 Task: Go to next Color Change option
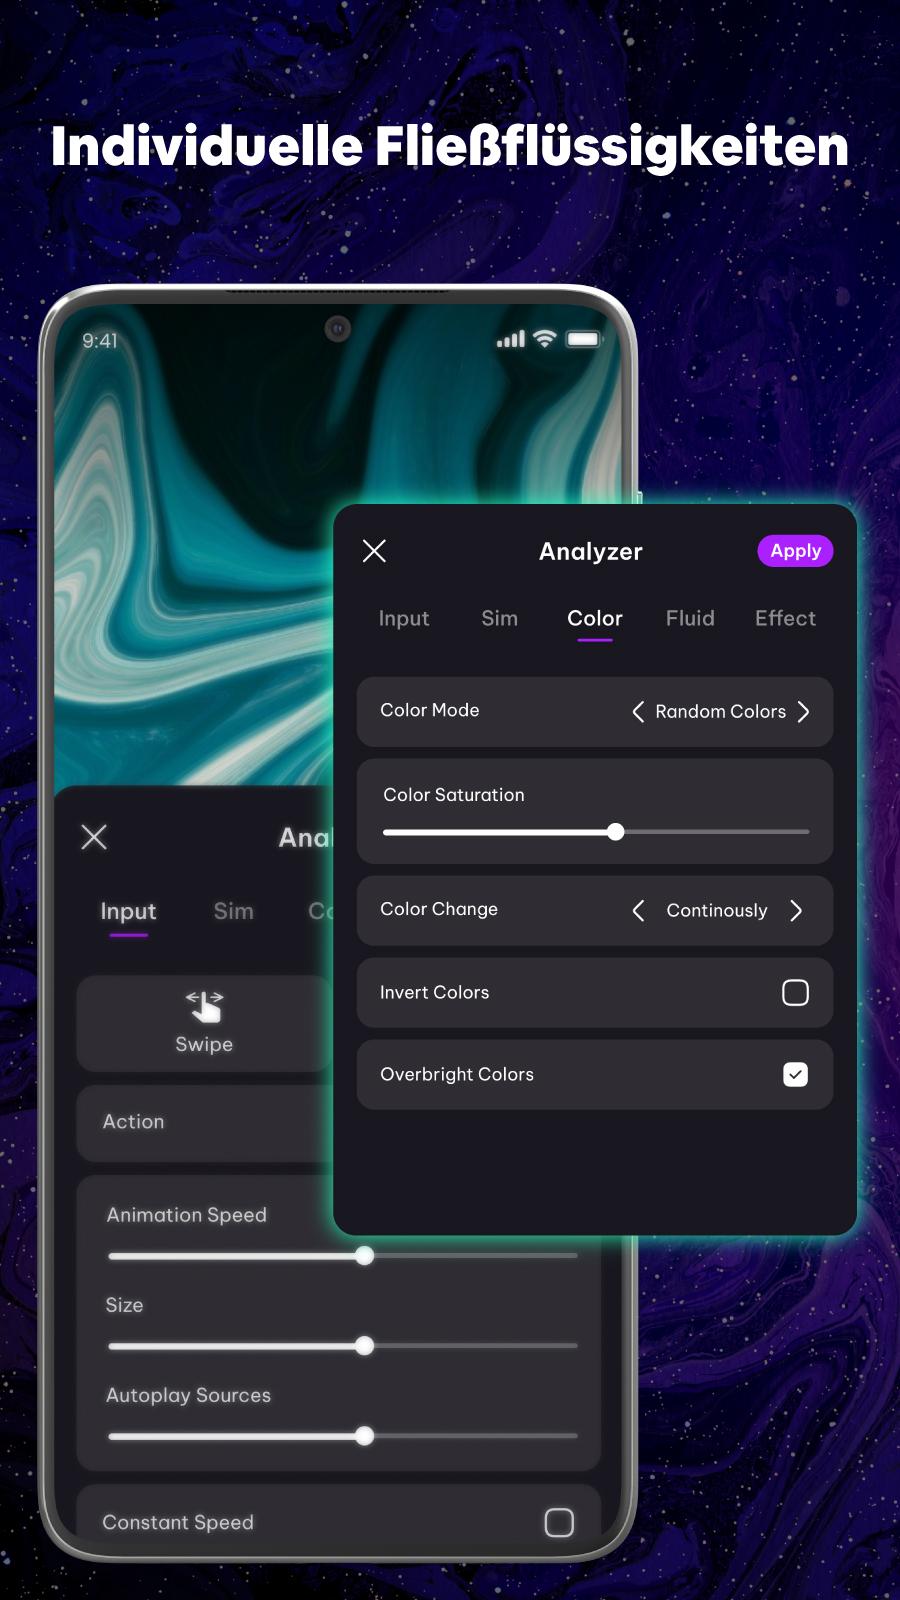tap(796, 910)
